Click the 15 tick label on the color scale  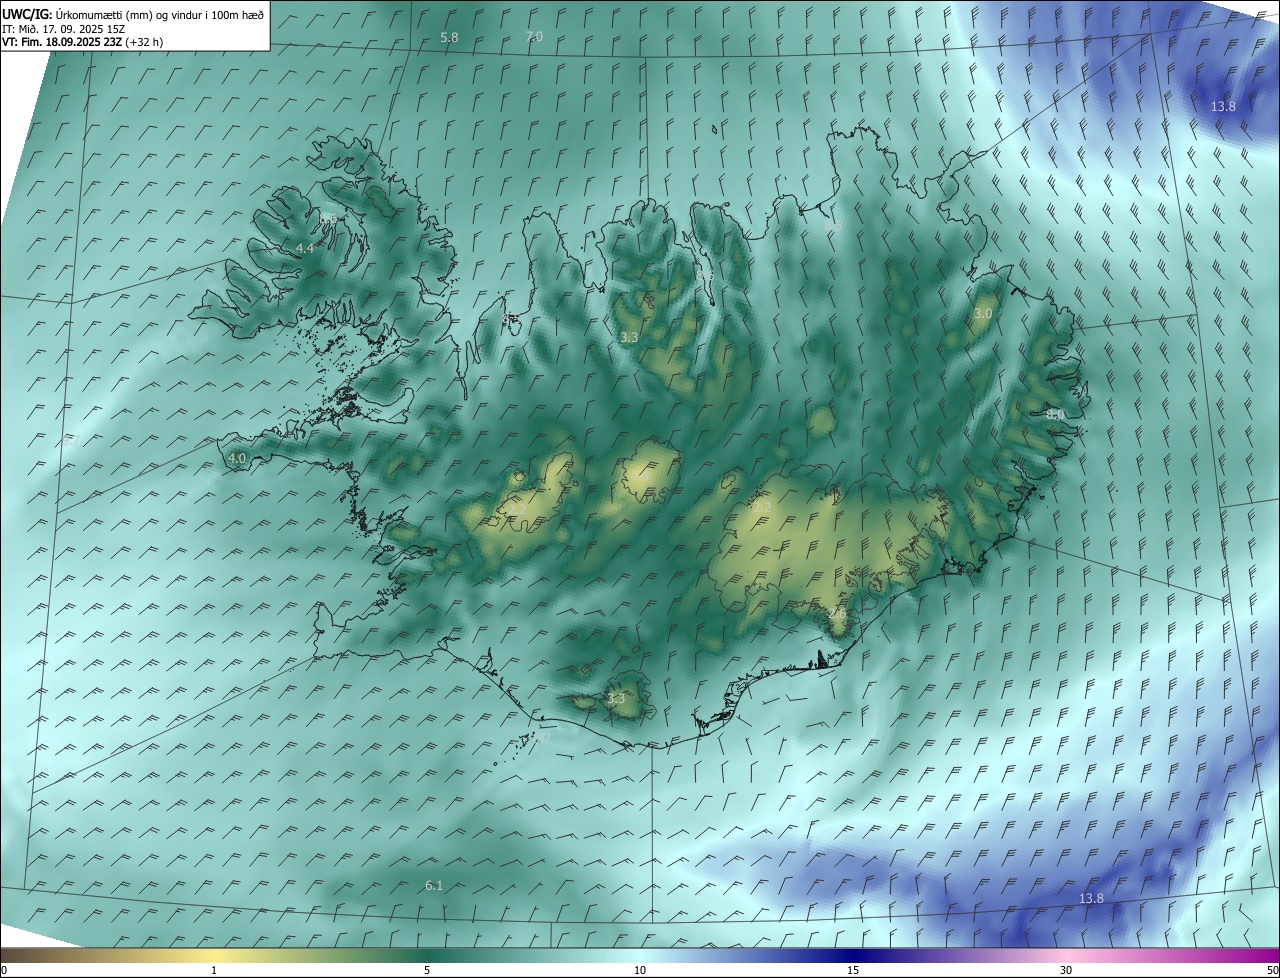(x=853, y=971)
